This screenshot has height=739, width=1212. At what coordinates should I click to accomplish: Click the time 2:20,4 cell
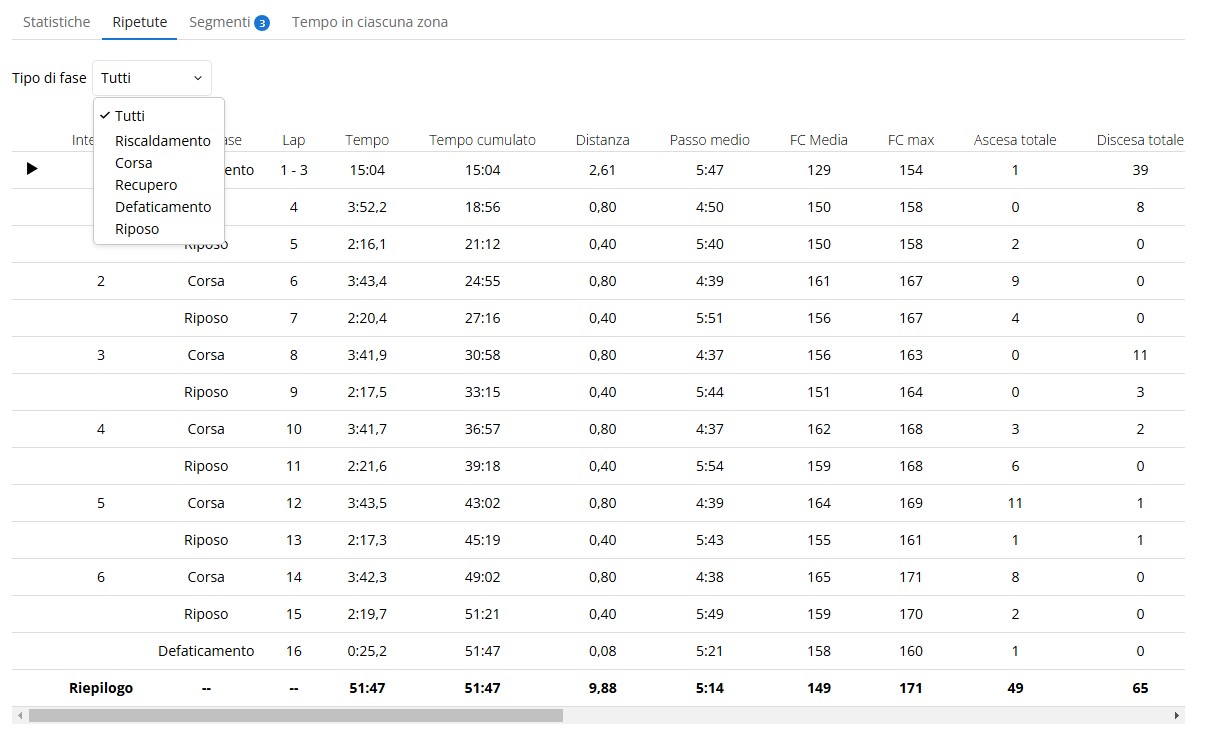click(367, 318)
